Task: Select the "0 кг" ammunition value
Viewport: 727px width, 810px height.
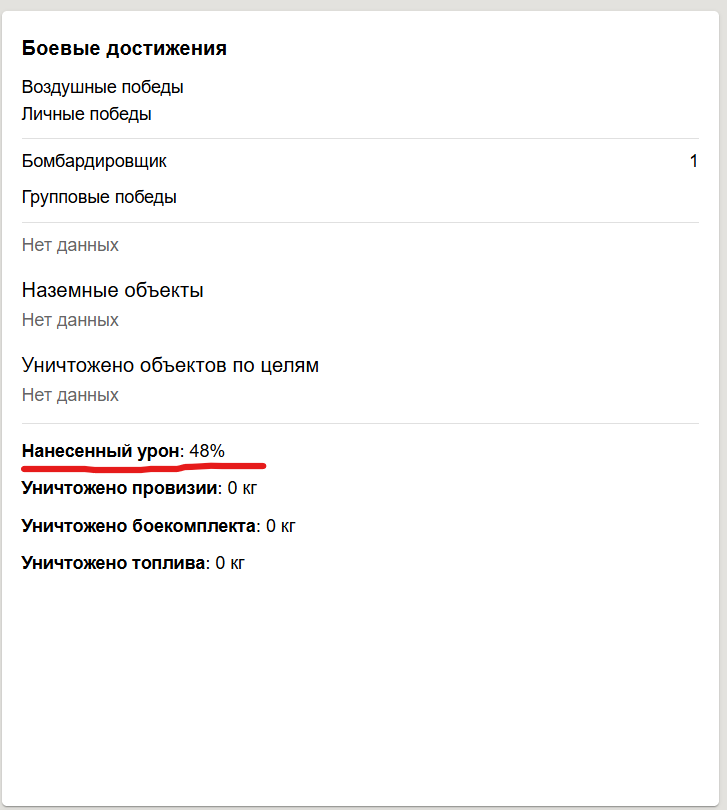Action: pos(282,525)
